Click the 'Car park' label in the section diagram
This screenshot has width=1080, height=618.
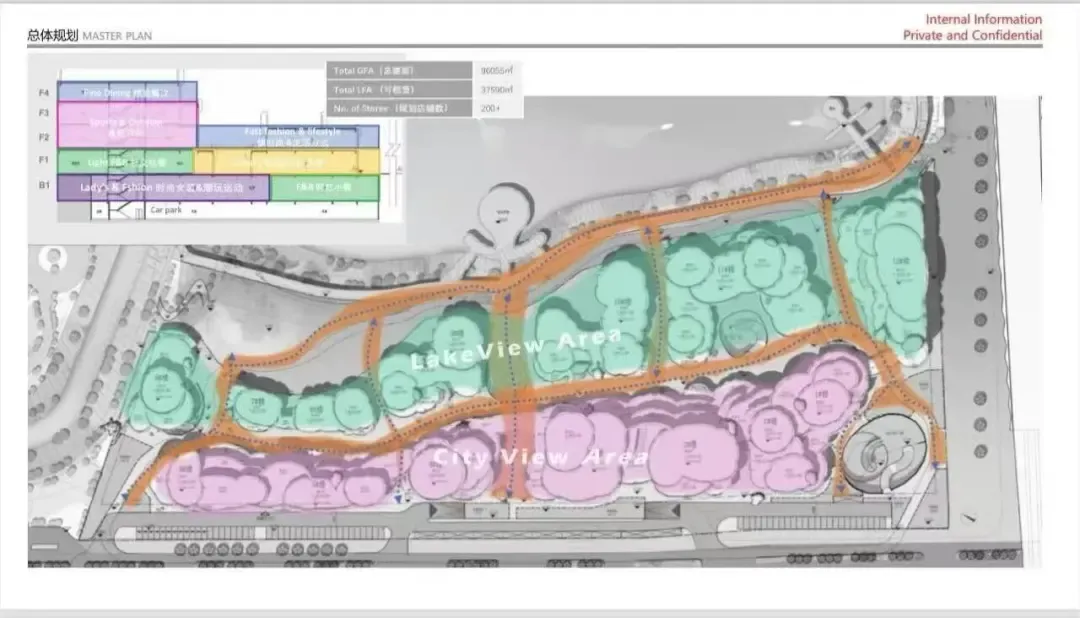tap(165, 210)
